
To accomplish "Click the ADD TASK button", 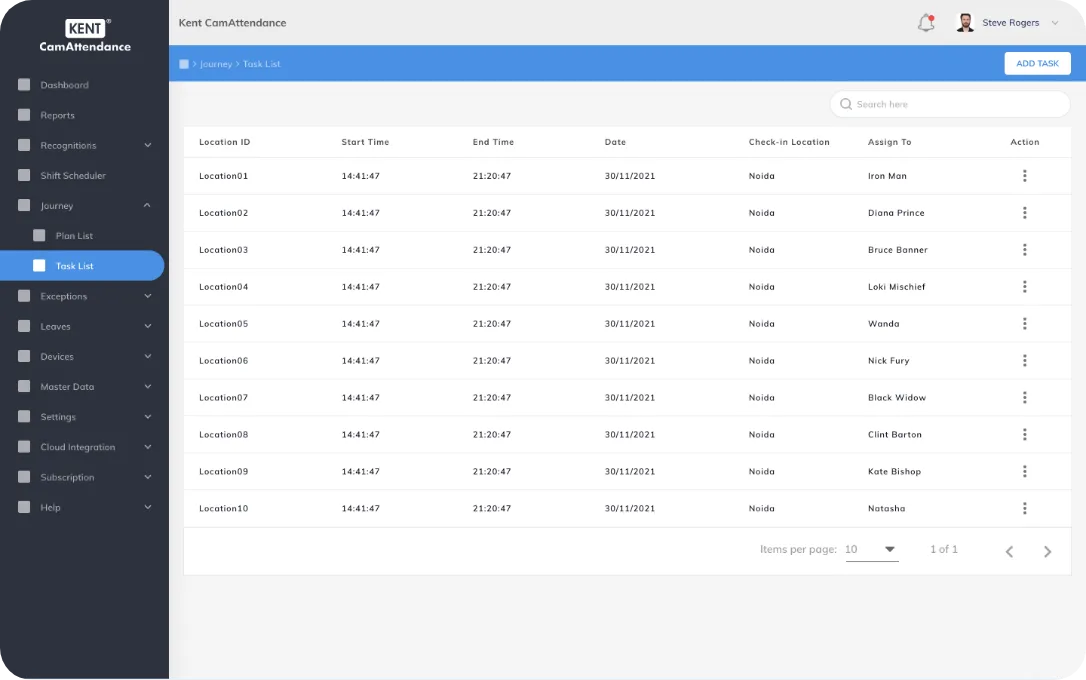I will point(1037,63).
